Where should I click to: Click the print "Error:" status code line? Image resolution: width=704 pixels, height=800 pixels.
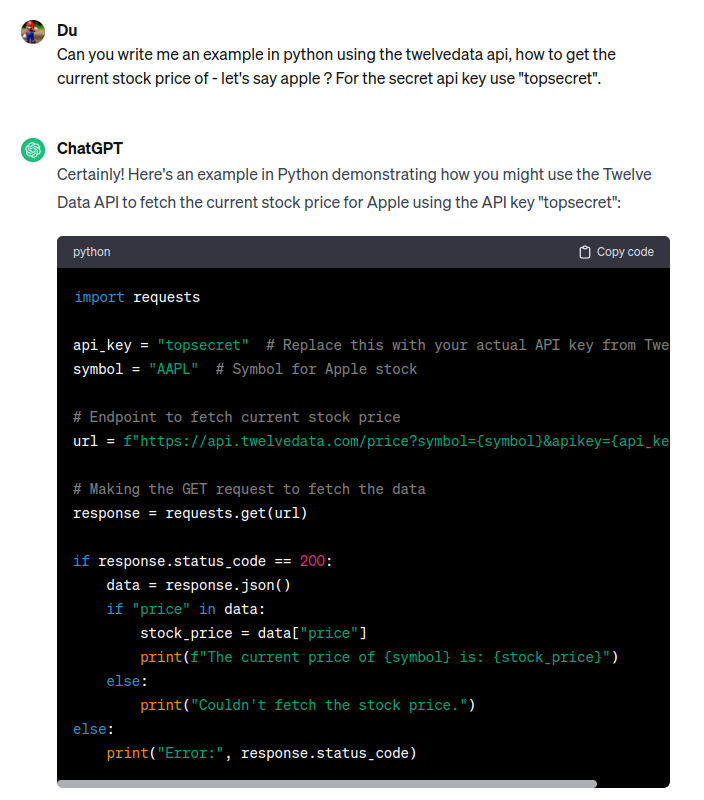click(x=262, y=753)
